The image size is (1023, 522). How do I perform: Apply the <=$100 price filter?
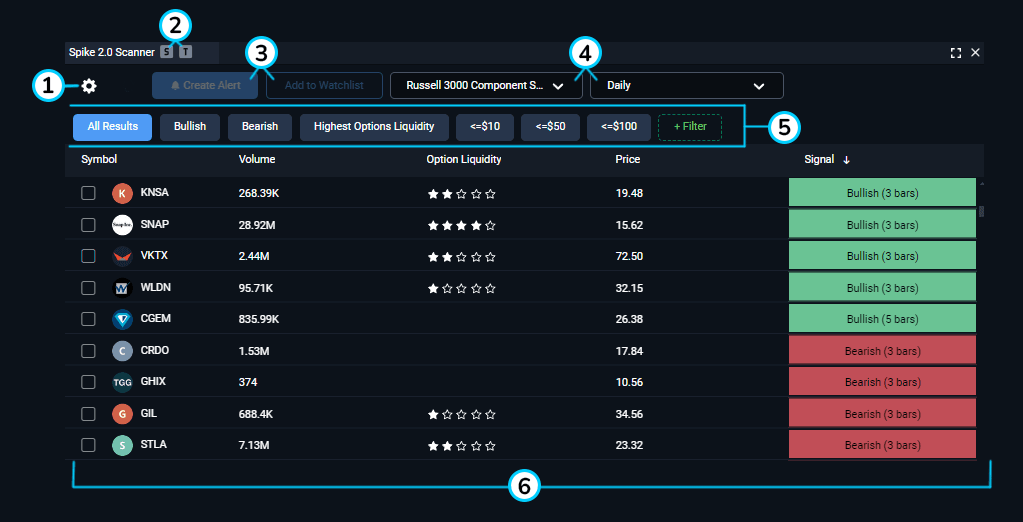[618, 127]
